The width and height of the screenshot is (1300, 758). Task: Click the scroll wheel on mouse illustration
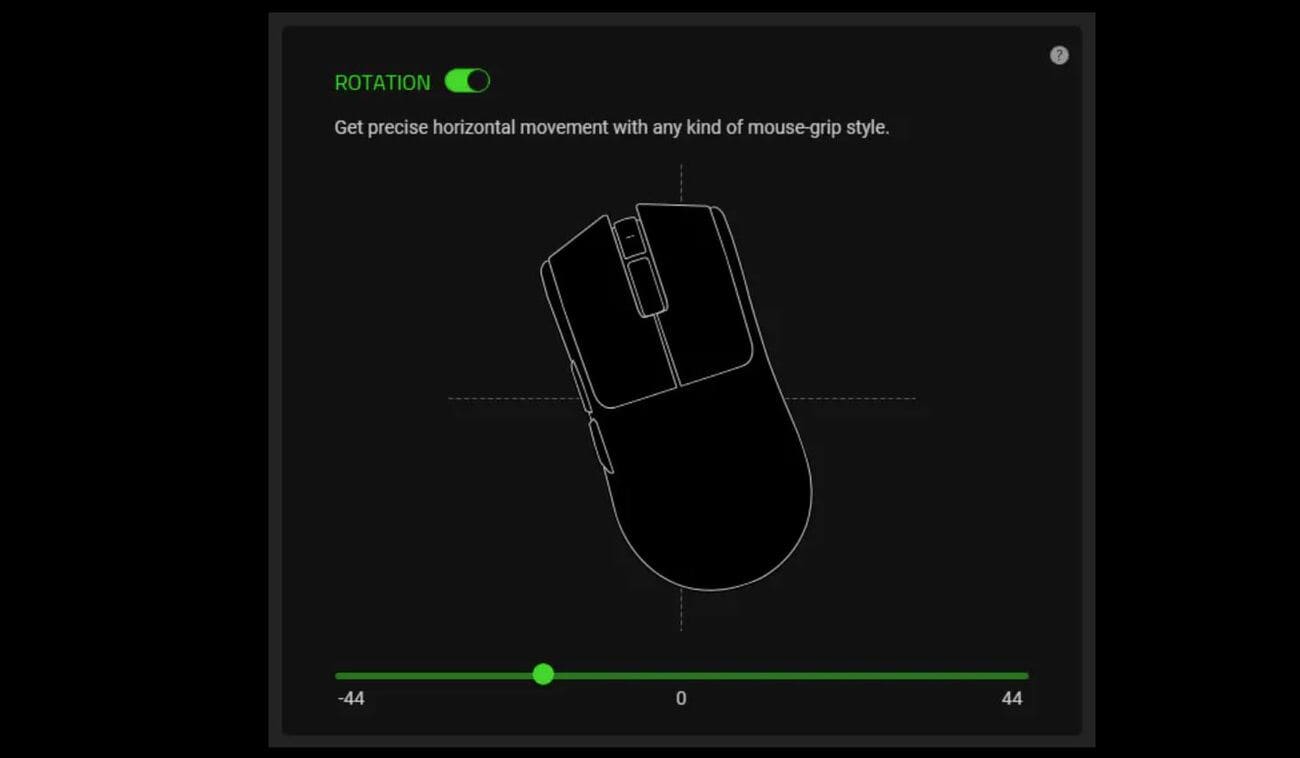coord(646,285)
